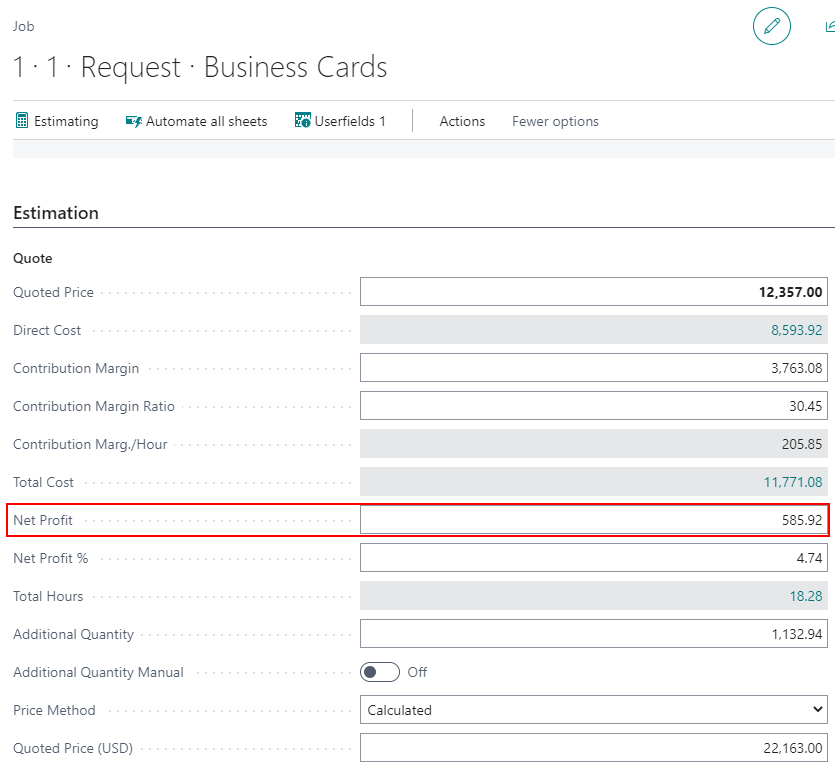Click the Contribution Marg./Hour value 205.85
The width and height of the screenshot is (835, 769).
tap(802, 444)
